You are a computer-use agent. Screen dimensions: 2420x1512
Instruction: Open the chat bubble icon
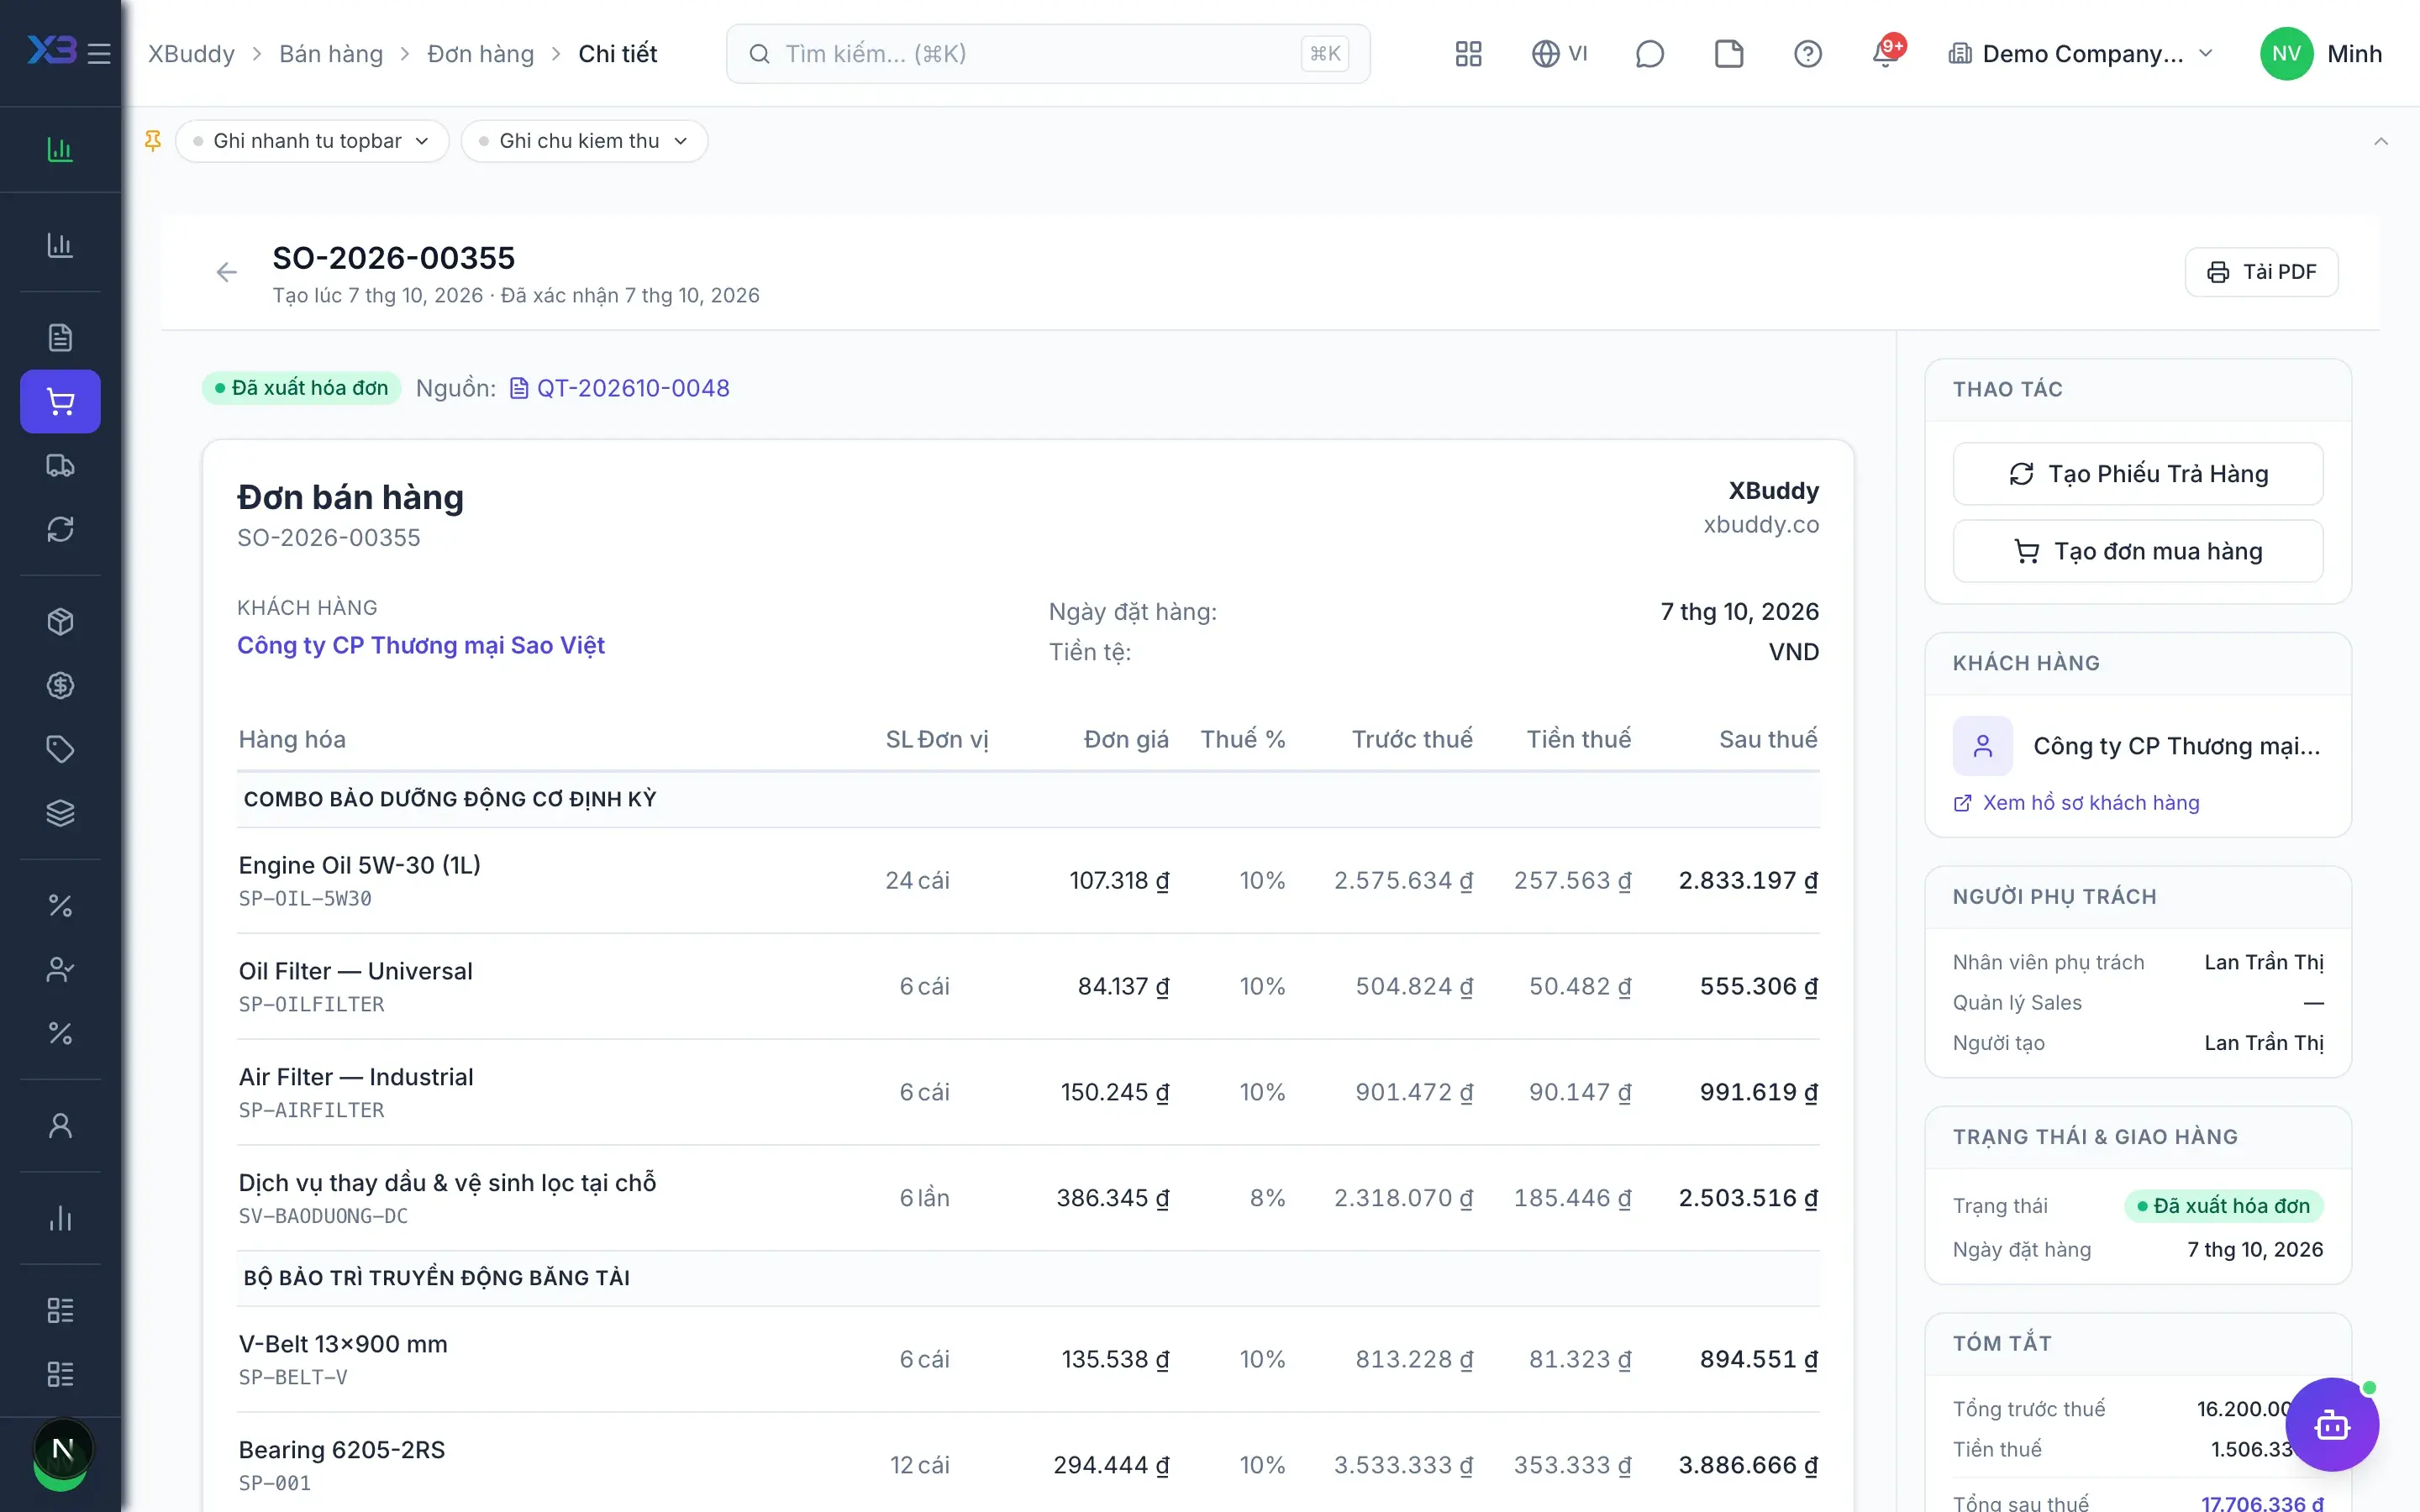[x=1649, y=54]
